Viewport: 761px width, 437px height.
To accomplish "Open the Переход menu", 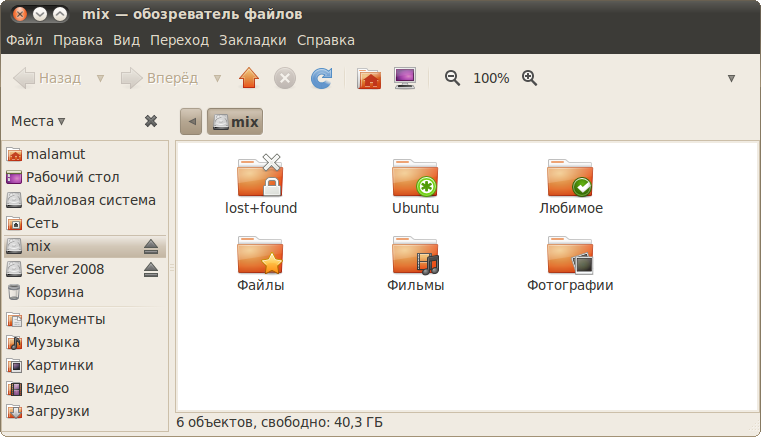I will point(179,40).
